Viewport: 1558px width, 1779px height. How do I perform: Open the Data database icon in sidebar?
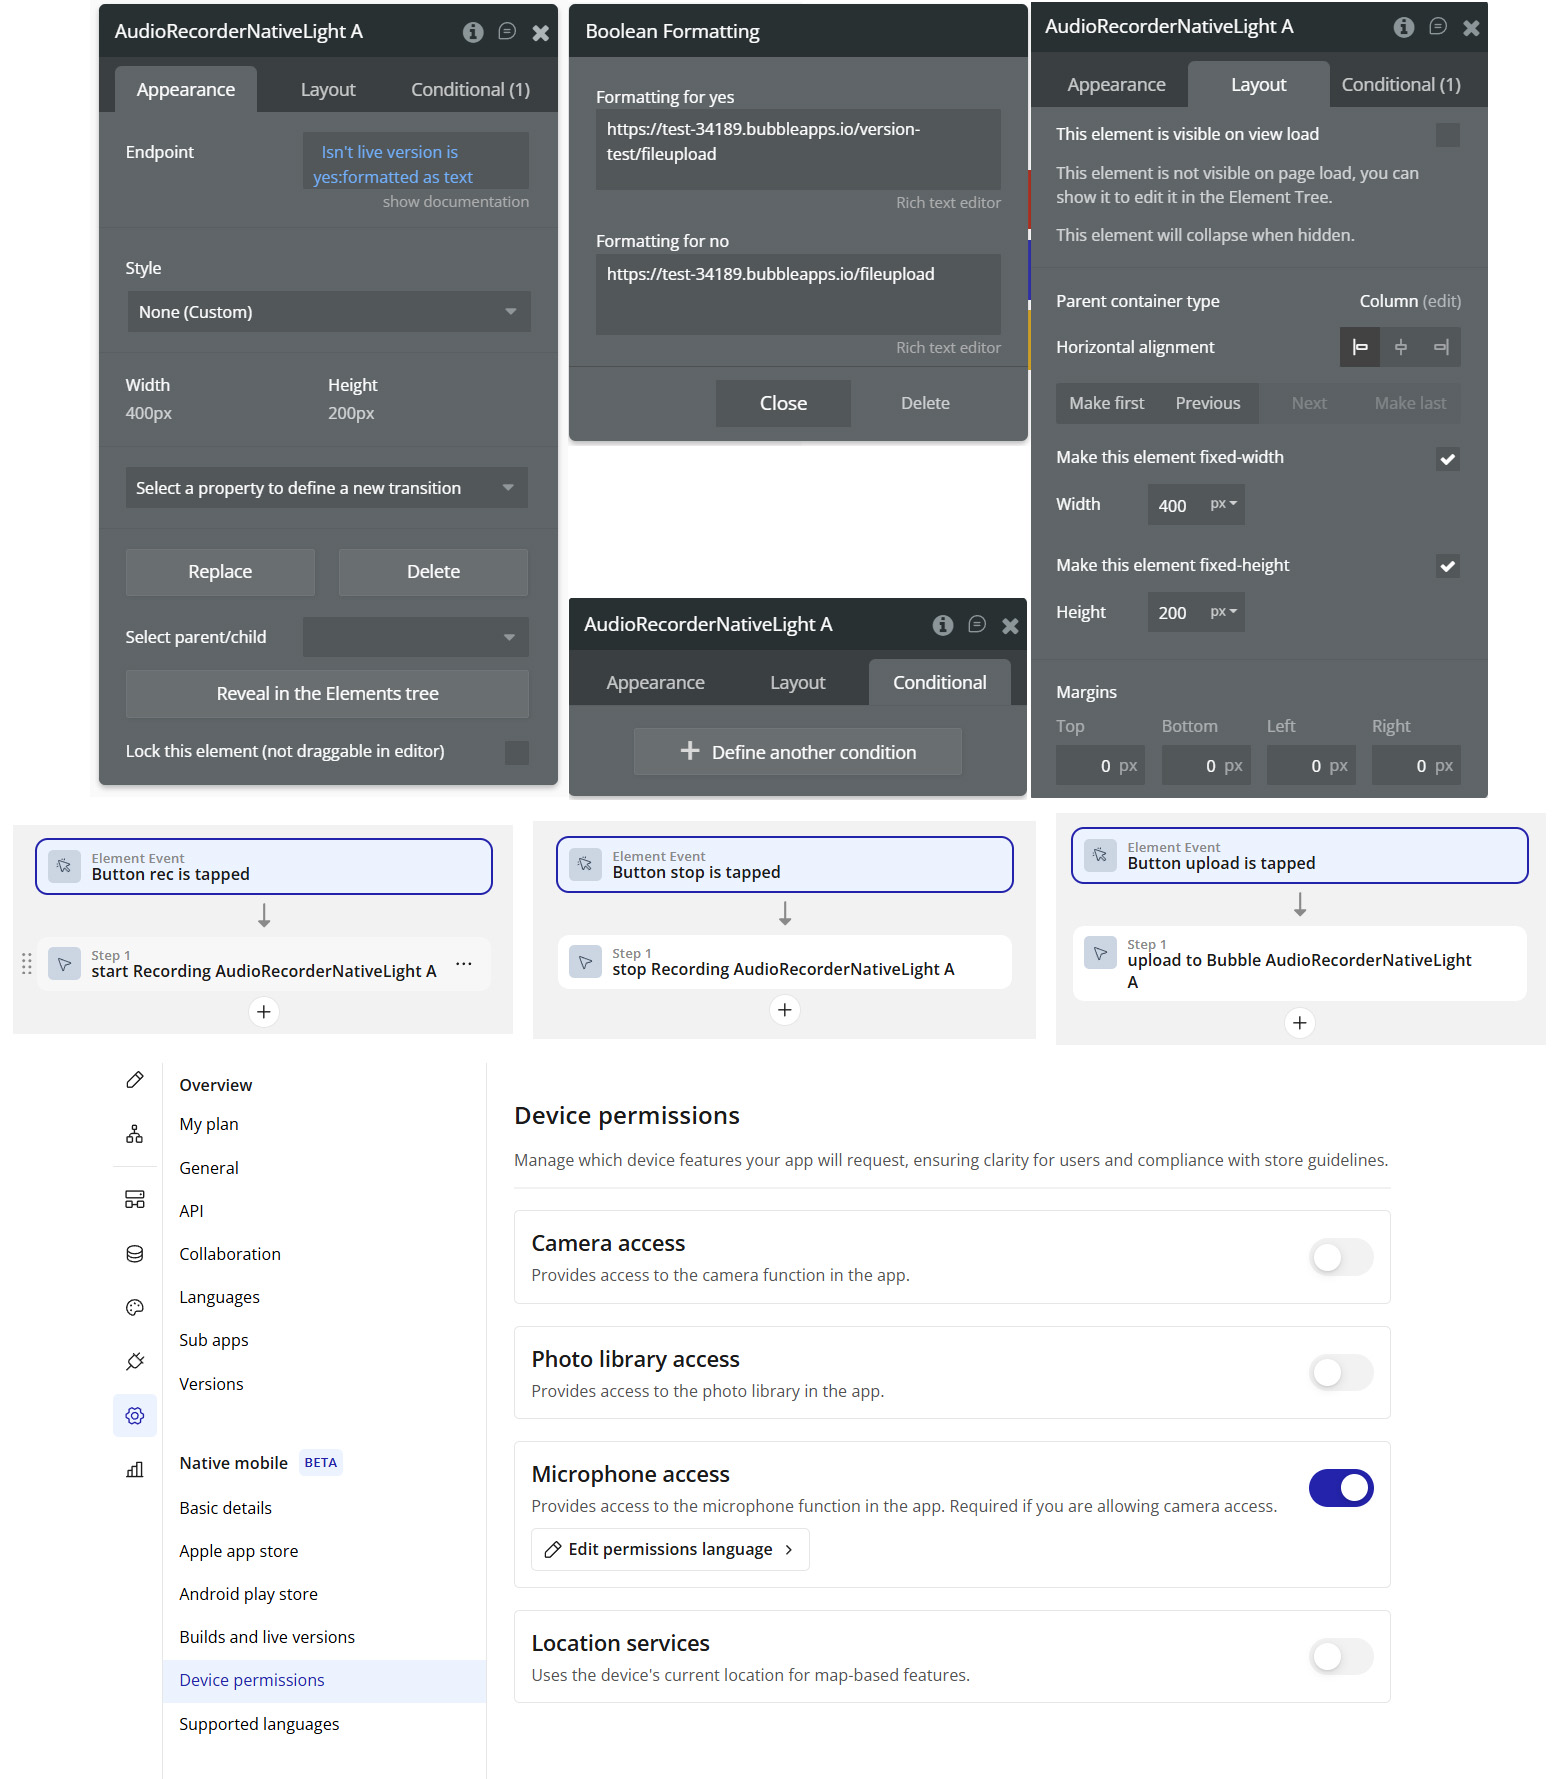pos(135,1254)
